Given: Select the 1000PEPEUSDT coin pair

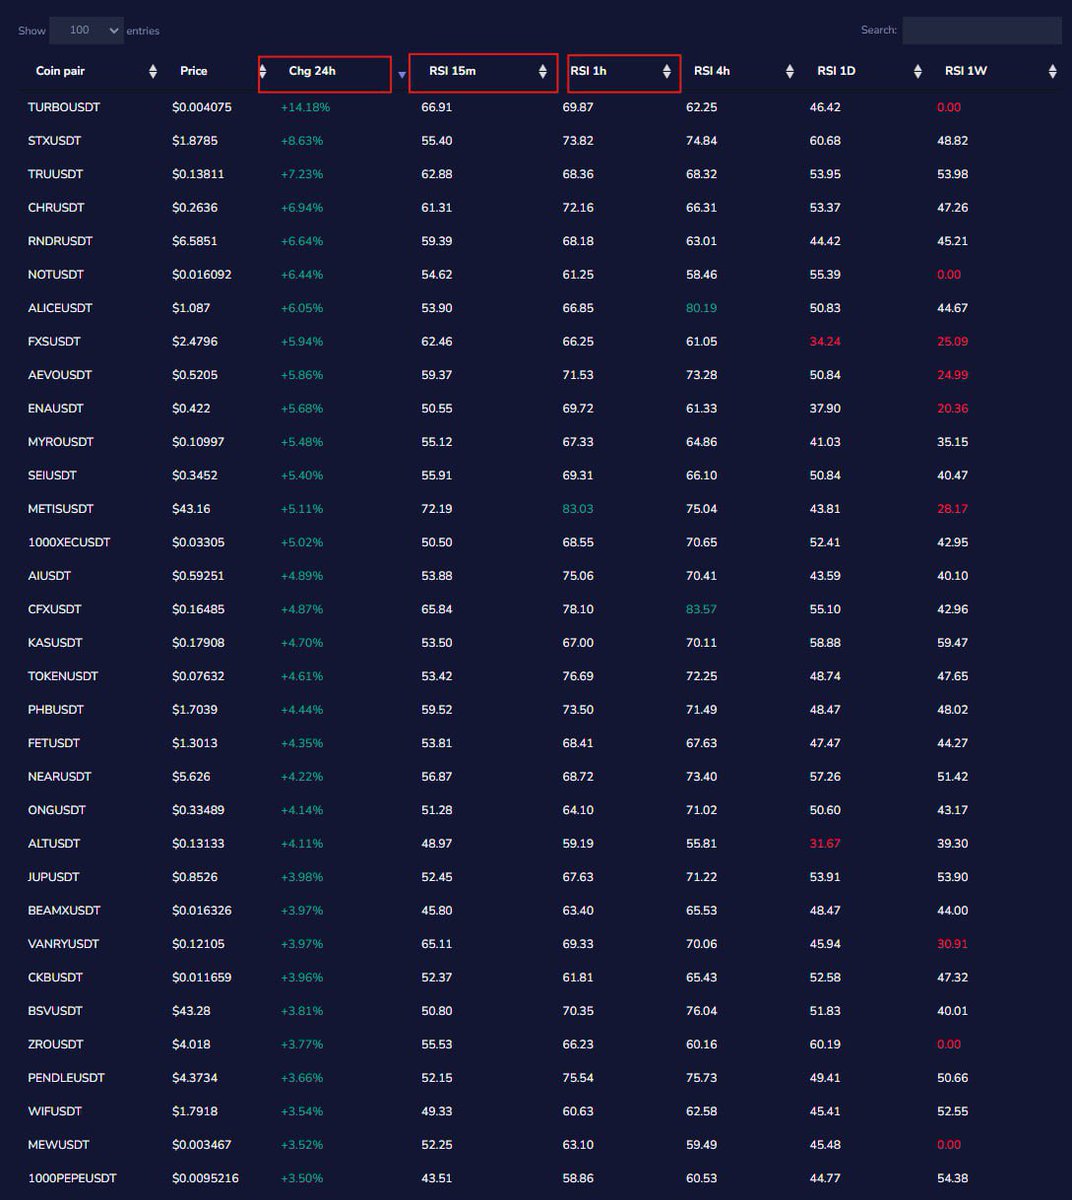Looking at the screenshot, I should [x=72, y=1179].
